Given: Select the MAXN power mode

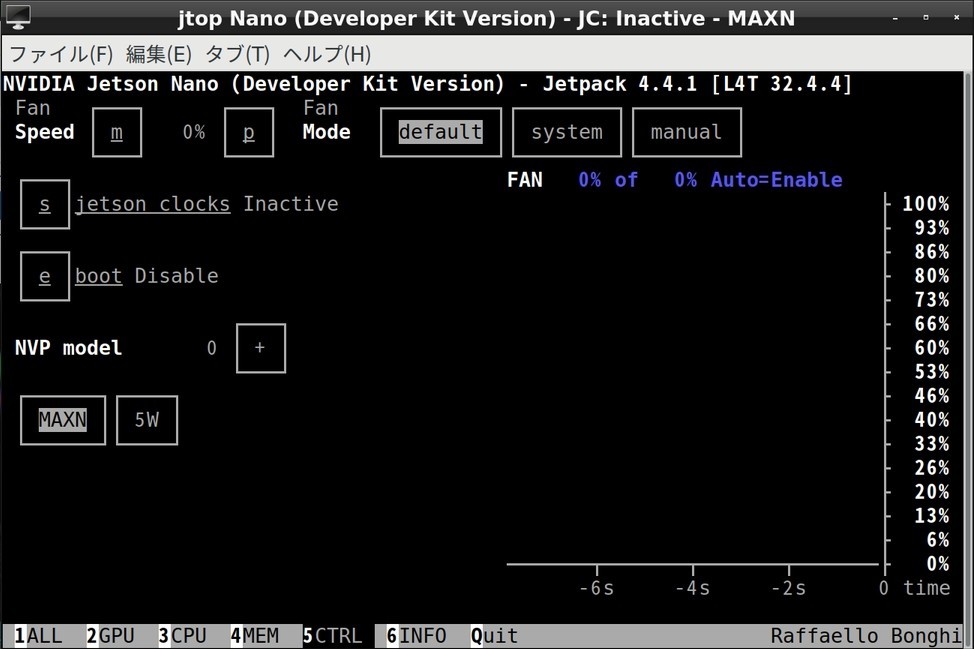Looking at the screenshot, I should click(x=63, y=420).
